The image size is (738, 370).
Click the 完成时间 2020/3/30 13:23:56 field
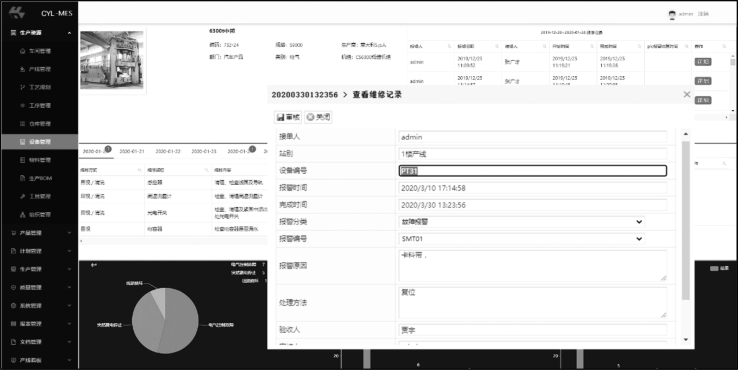pos(533,205)
